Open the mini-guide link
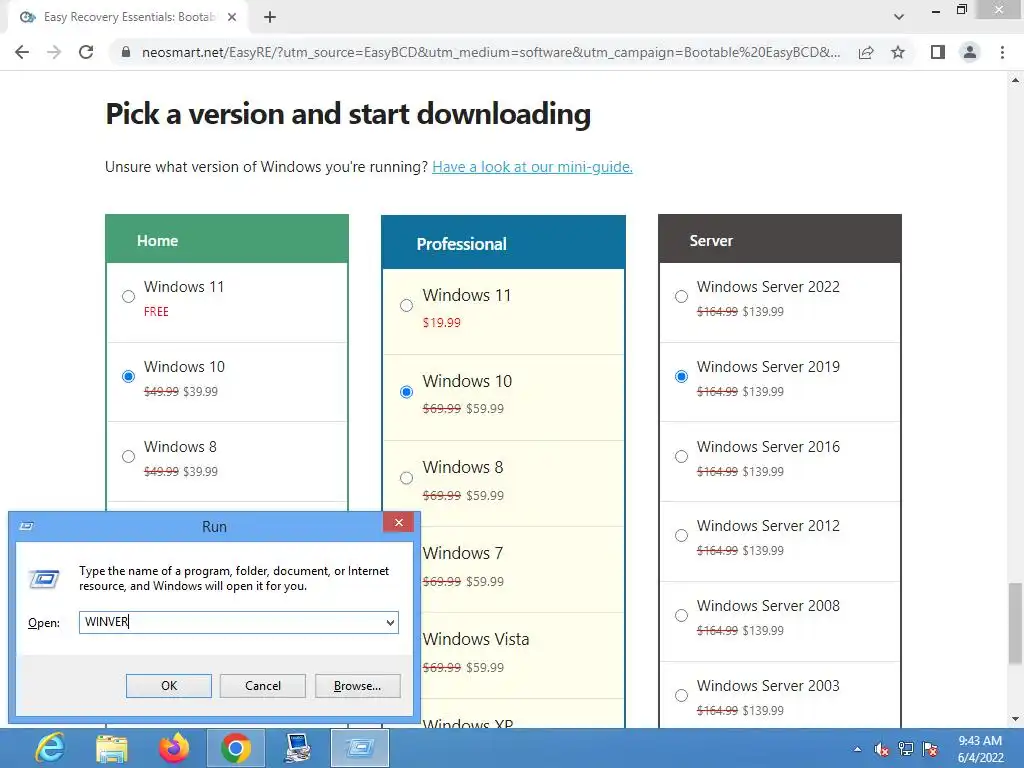The image size is (1024, 768). point(532,167)
